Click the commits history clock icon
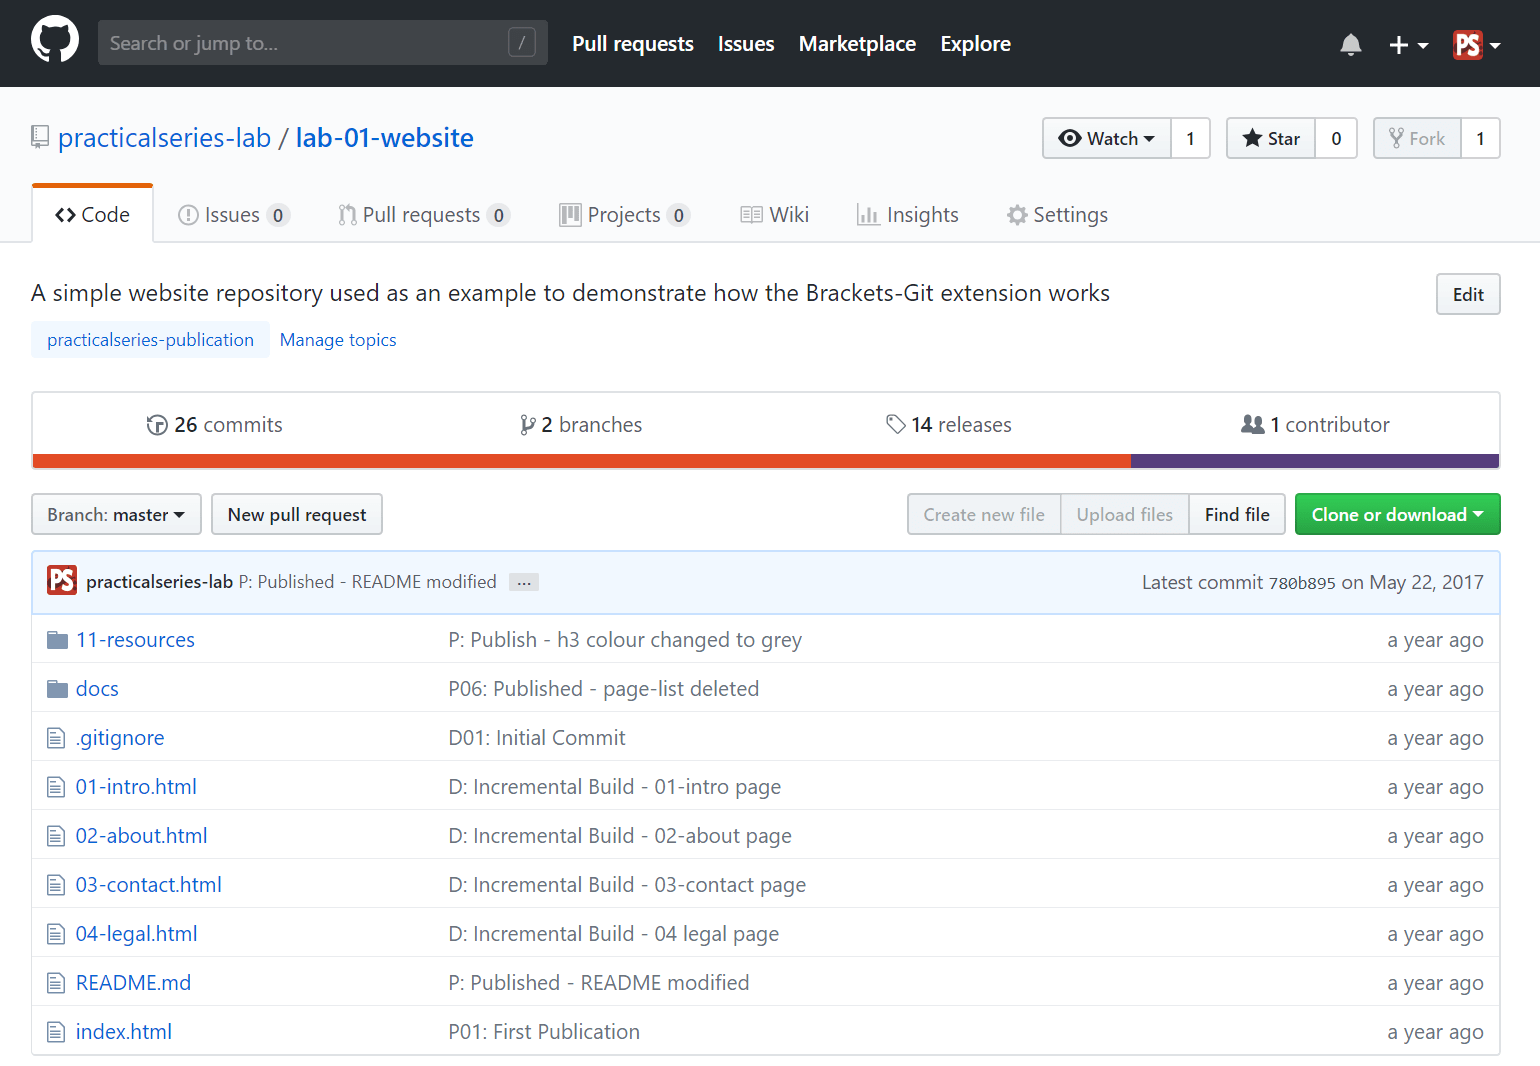This screenshot has height=1066, width=1540. [x=157, y=425]
